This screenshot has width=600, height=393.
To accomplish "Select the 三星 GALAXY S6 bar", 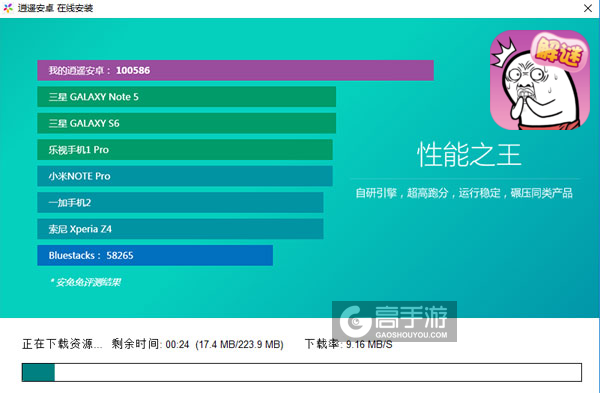I will 186,123.
